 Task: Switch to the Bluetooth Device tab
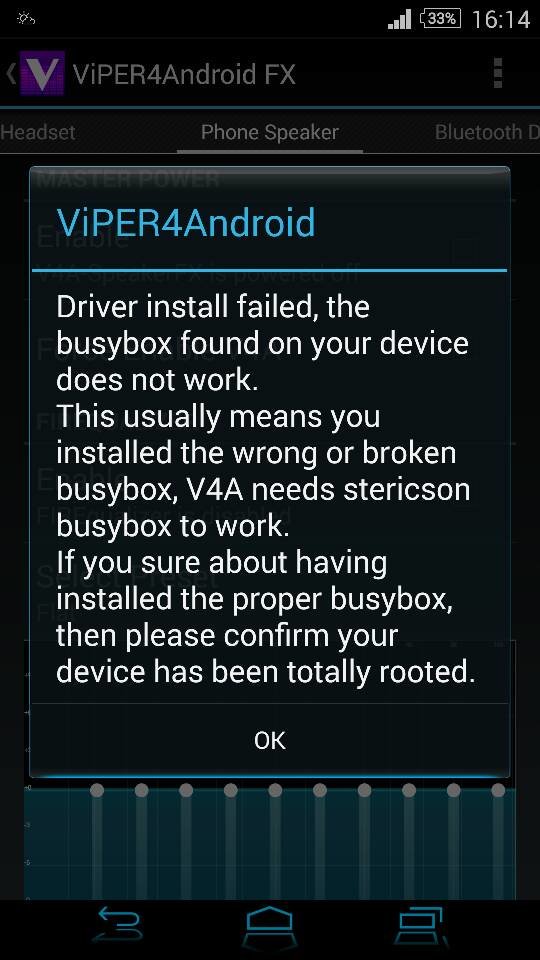(487, 132)
